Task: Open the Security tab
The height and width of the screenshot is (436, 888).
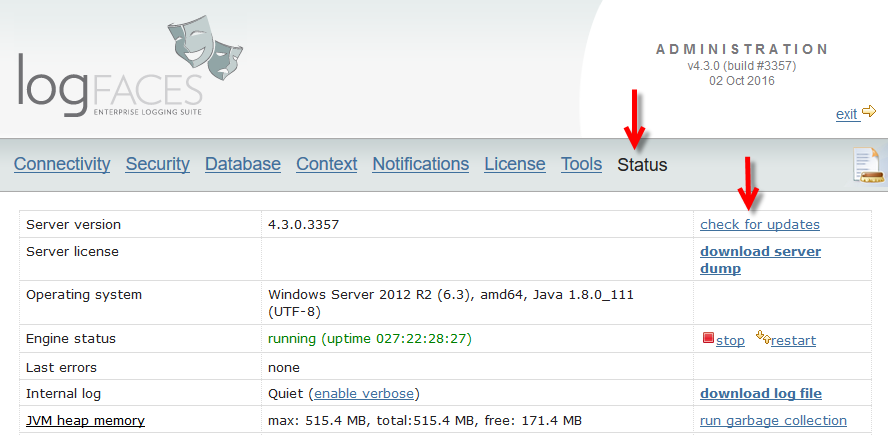Action: point(157,164)
